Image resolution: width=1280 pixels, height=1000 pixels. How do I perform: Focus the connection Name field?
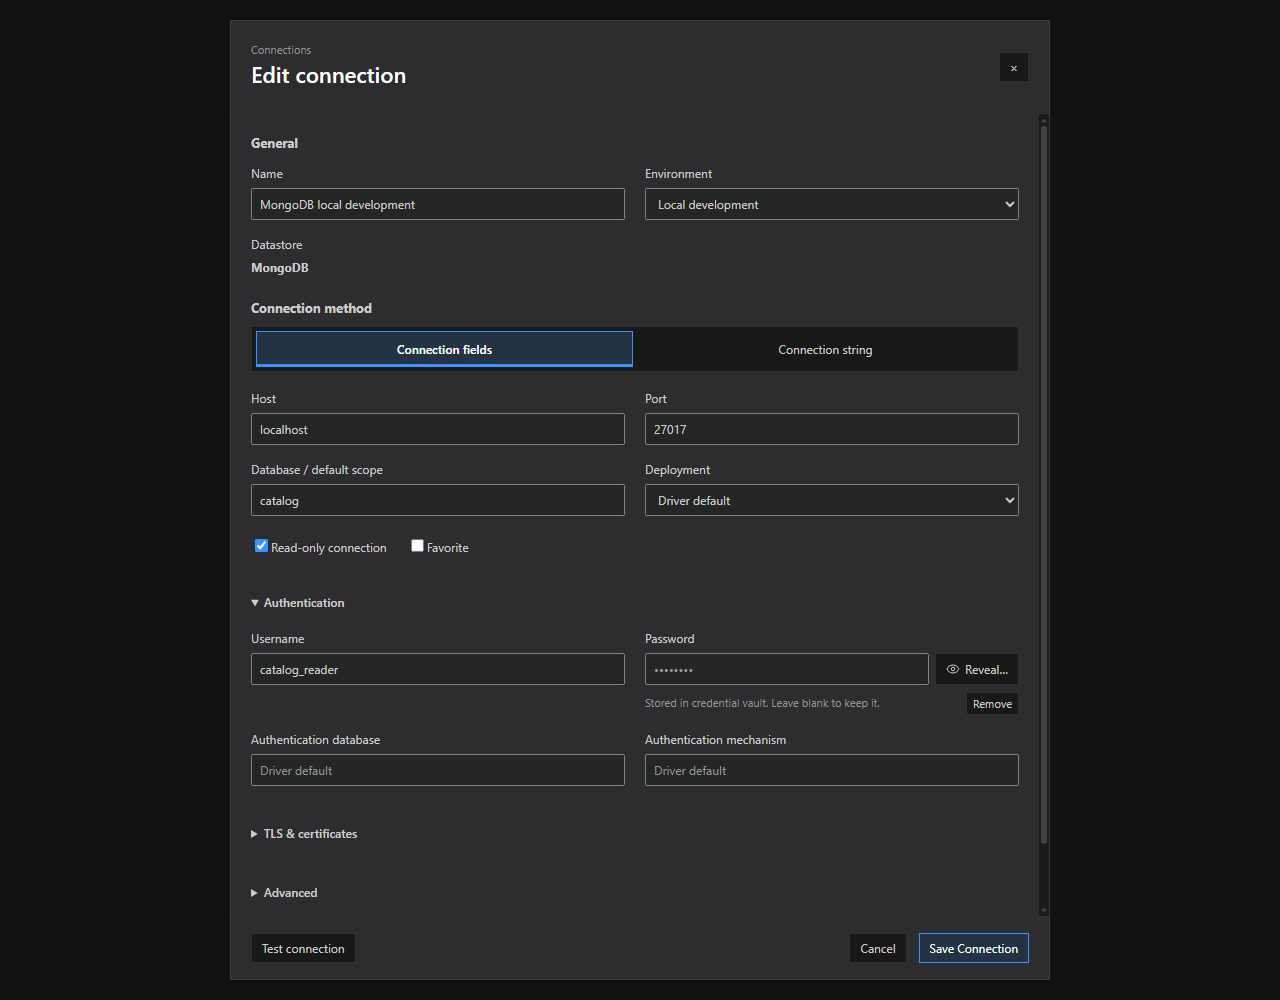(x=438, y=204)
